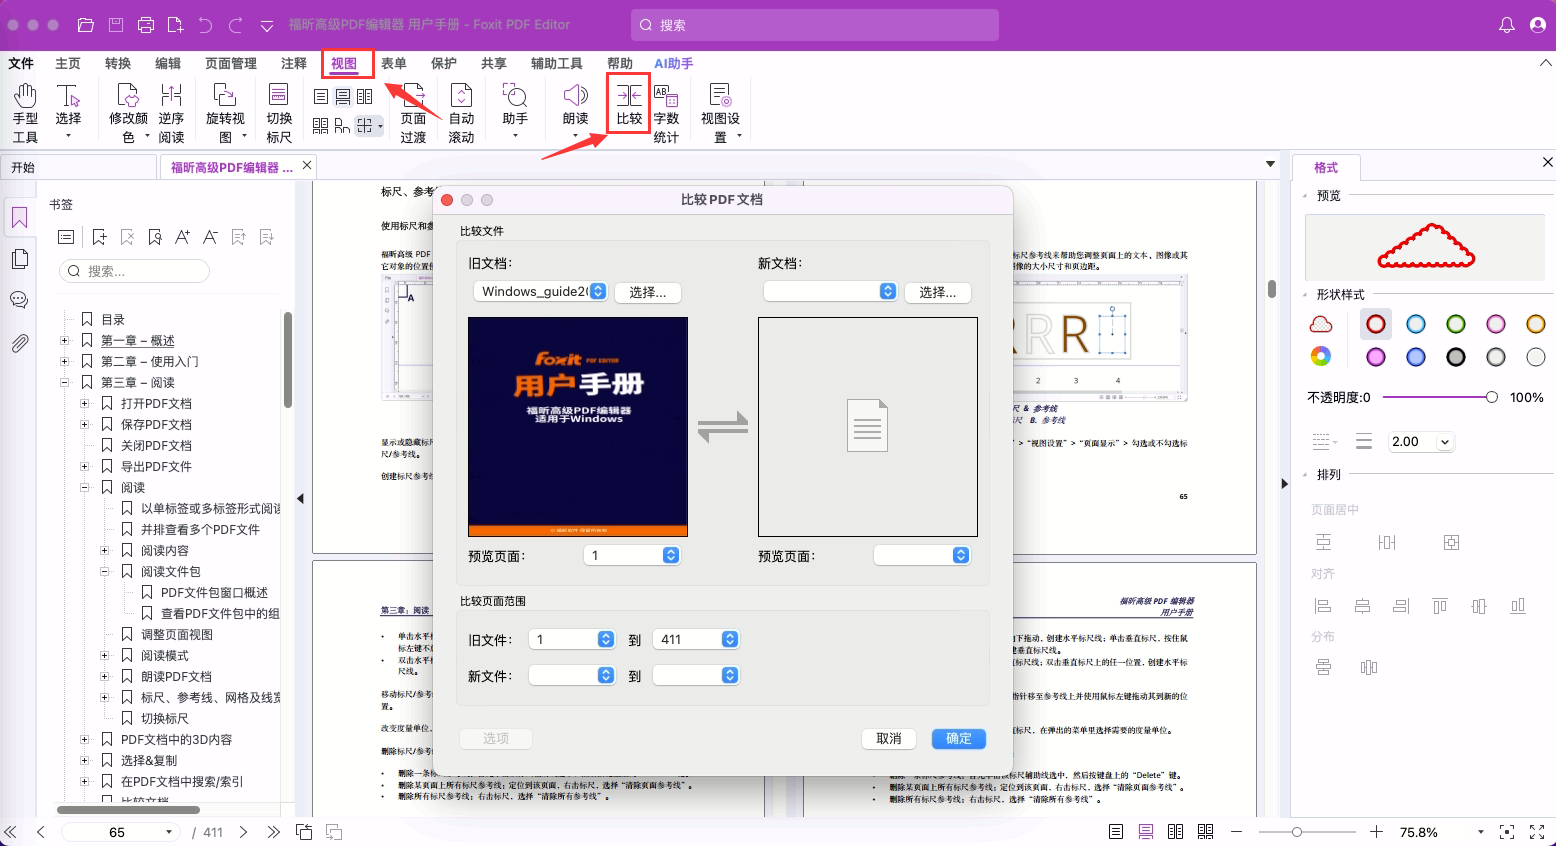Click the zoom in plus icon
Screen dimensions: 1556x846
(x=1377, y=832)
